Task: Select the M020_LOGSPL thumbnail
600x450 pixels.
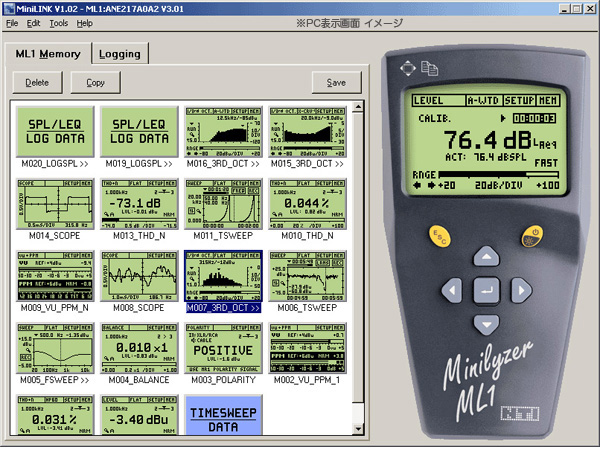Action: (55, 131)
